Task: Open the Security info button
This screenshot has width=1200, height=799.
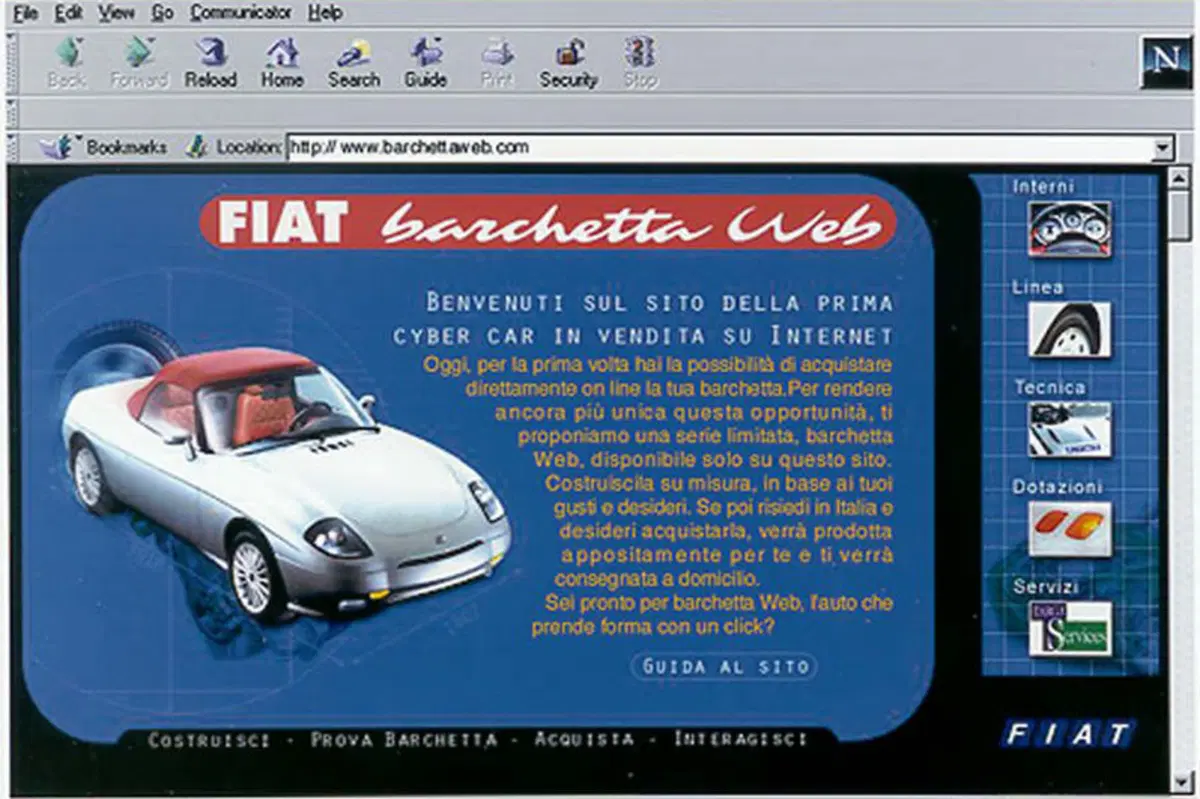Action: 568,63
